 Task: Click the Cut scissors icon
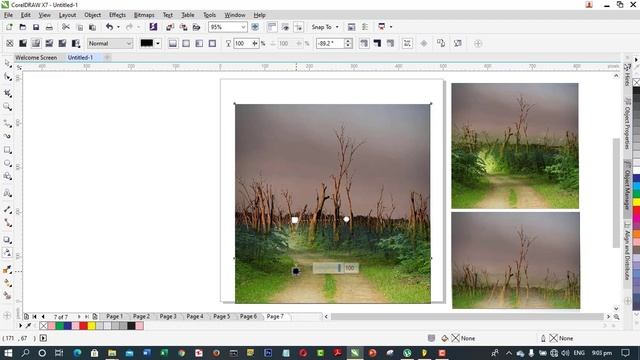click(x=66, y=27)
